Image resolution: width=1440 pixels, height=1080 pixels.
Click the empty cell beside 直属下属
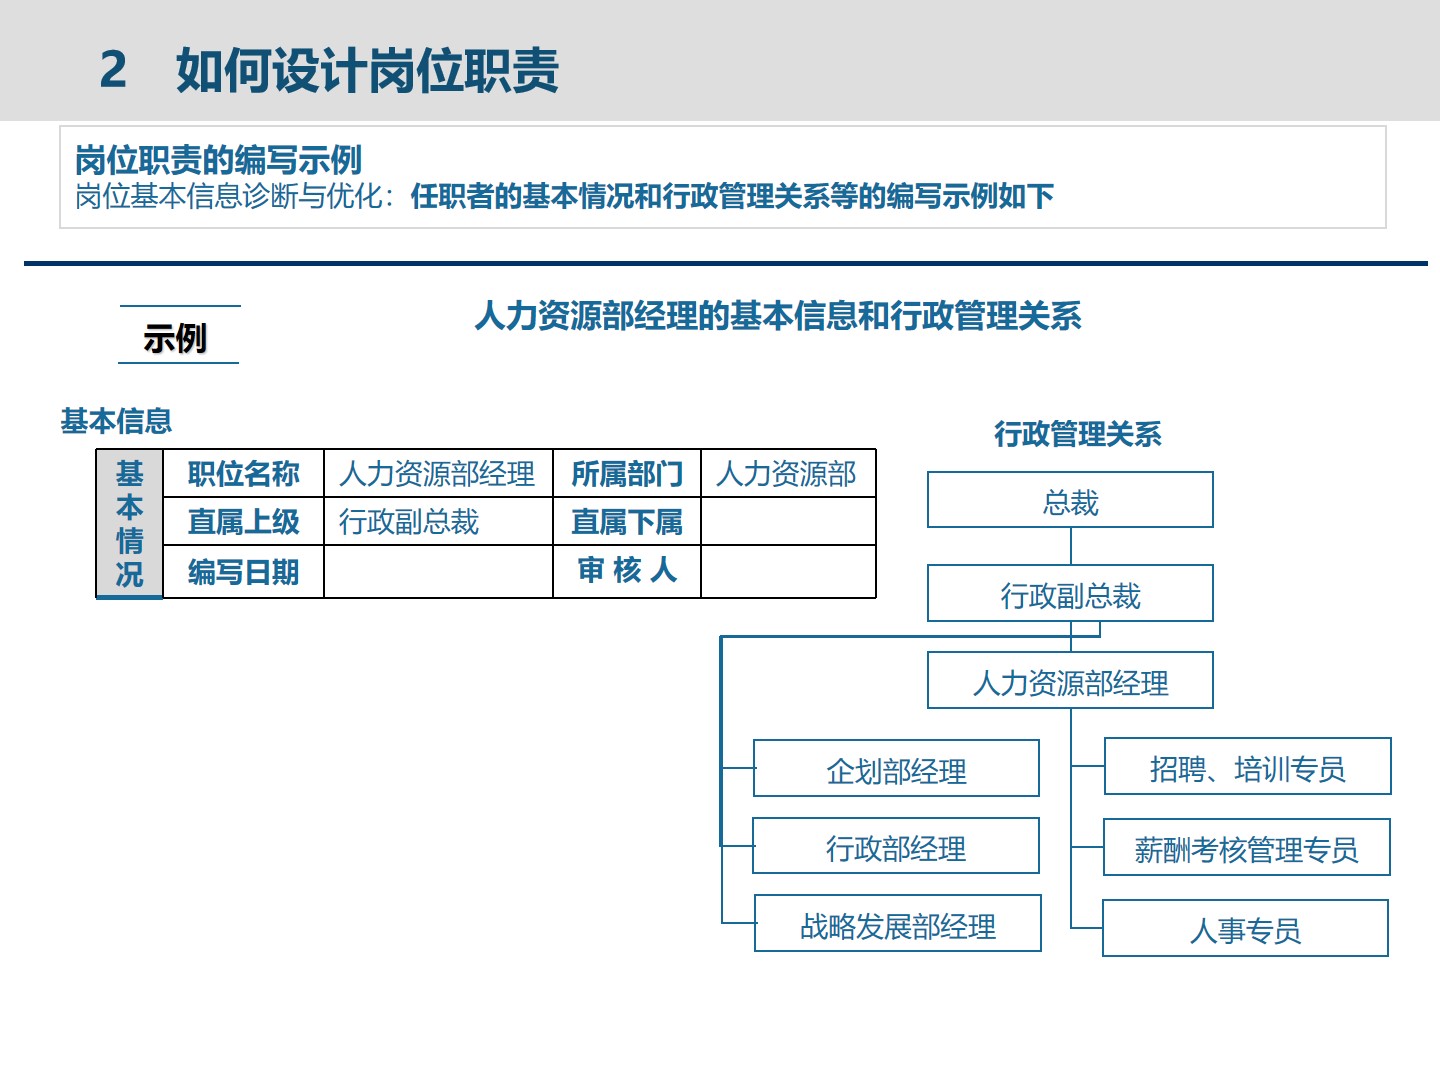788,521
